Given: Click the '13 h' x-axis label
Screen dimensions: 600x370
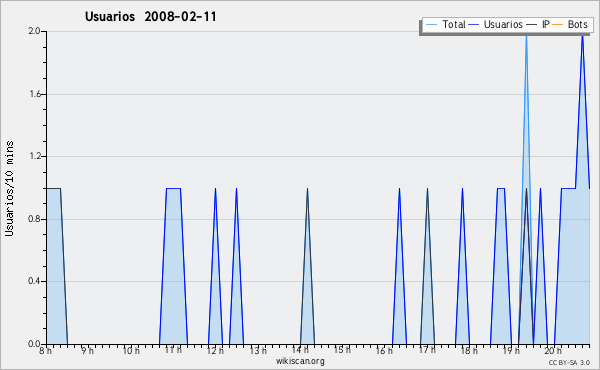Looking at the screenshot, I should point(258,350).
